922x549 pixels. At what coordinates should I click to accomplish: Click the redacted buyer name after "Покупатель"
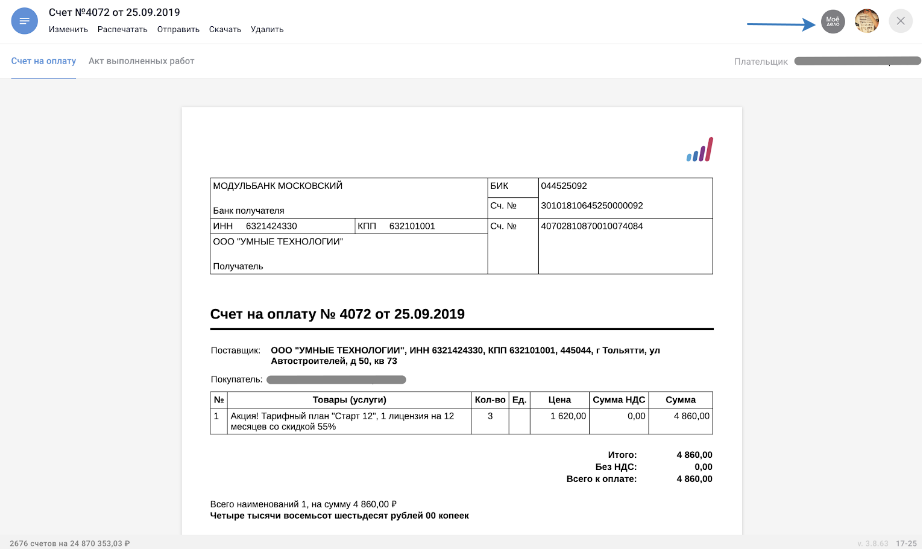point(336,380)
